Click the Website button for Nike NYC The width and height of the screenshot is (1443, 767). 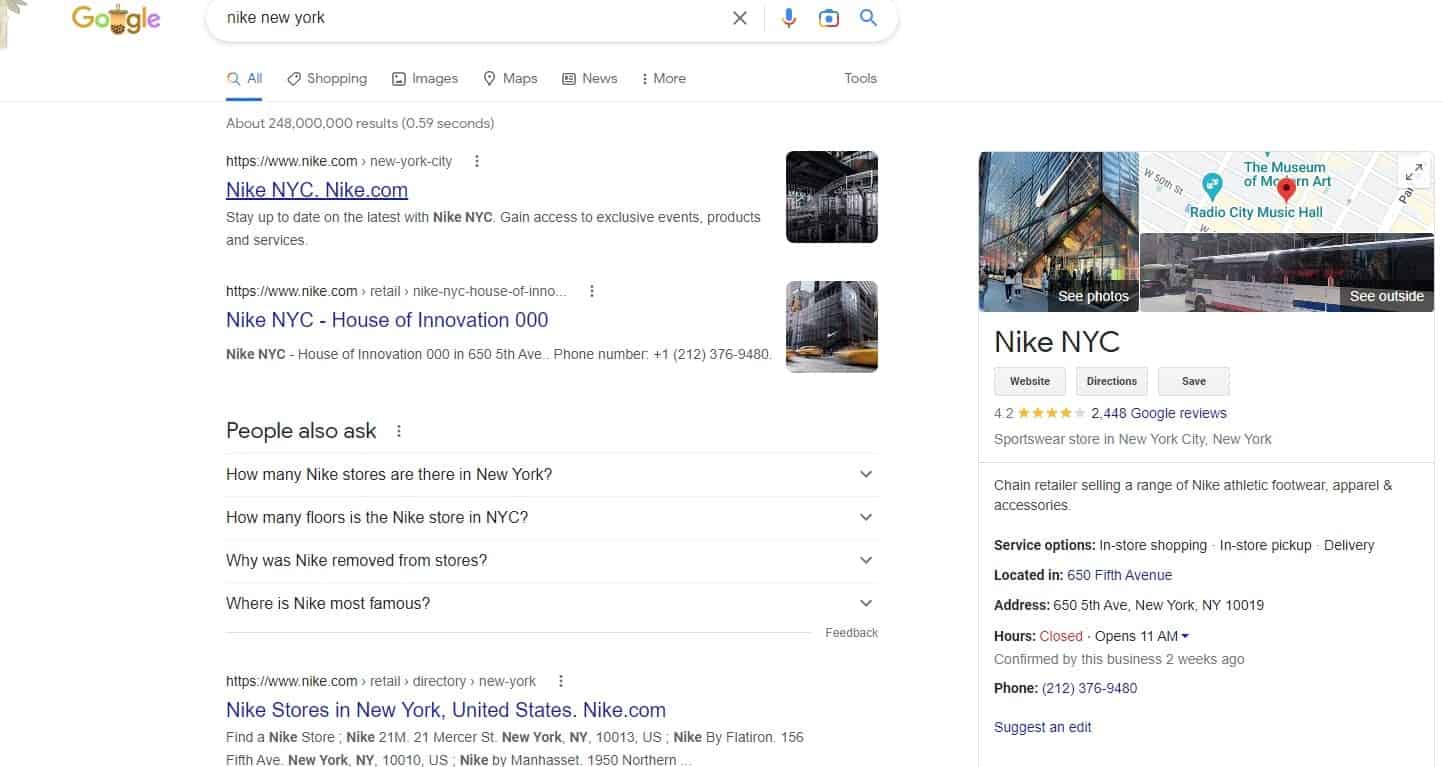tap(1030, 381)
